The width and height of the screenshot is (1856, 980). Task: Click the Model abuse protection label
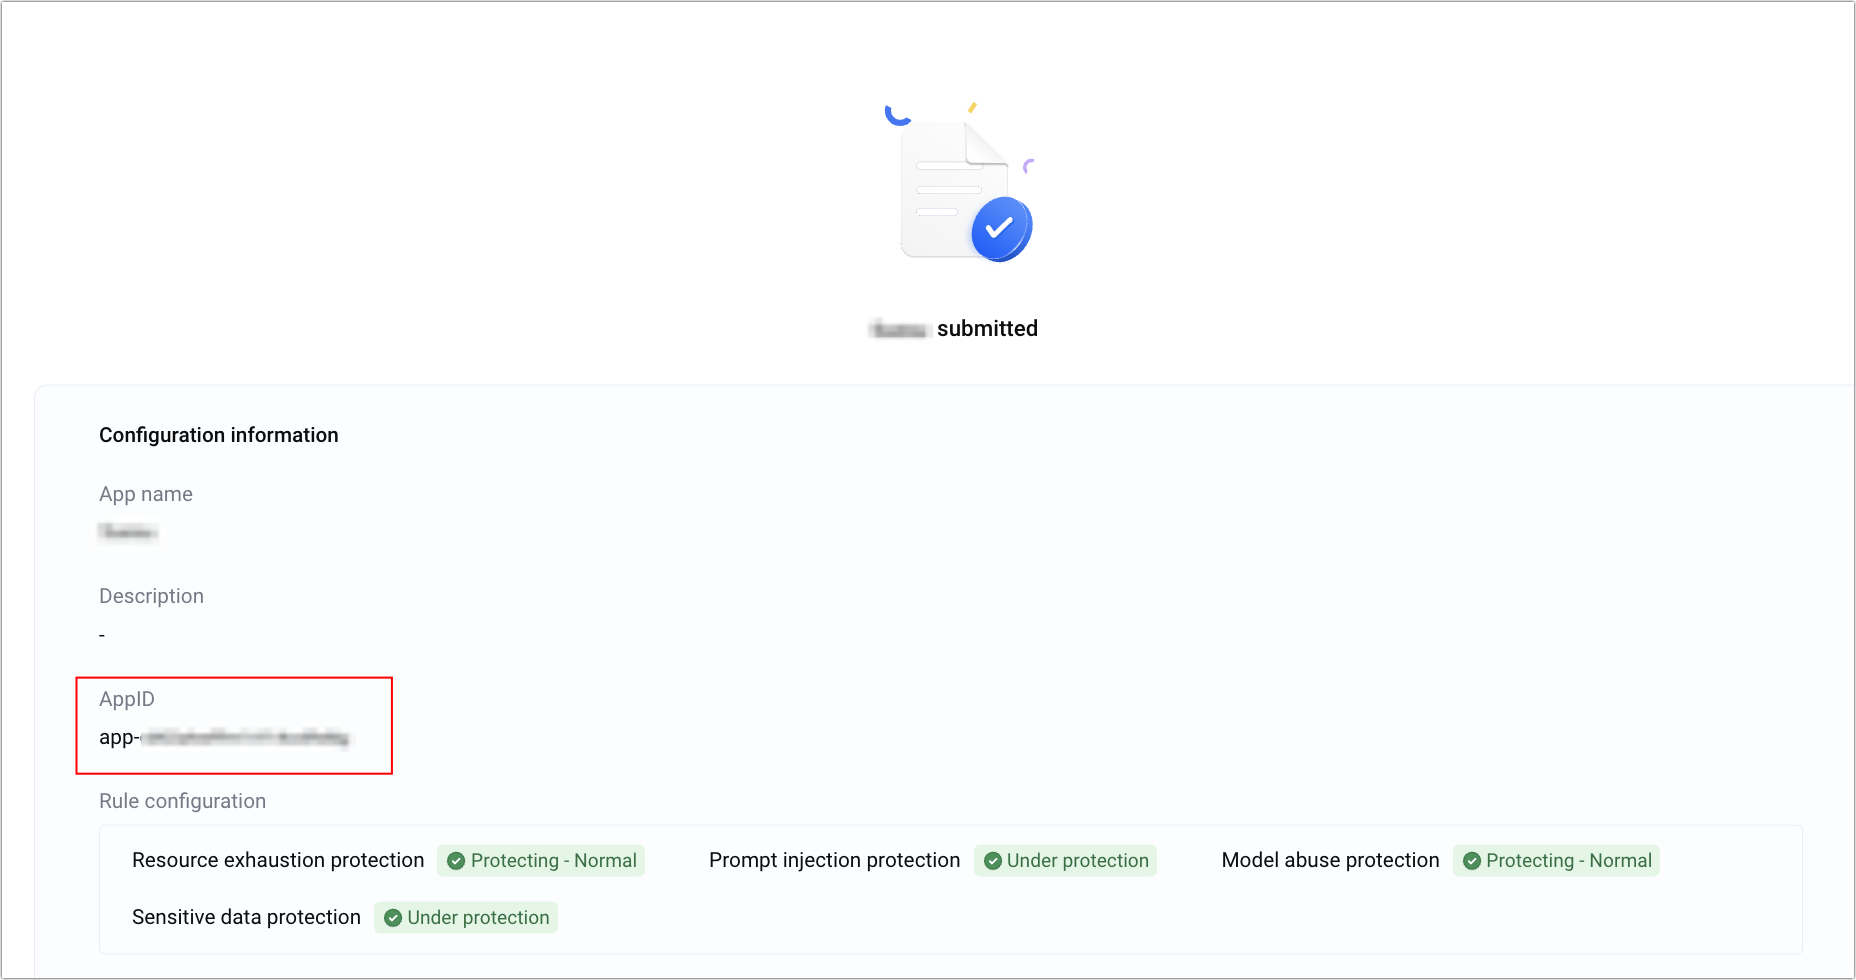pyautogui.click(x=1330, y=861)
